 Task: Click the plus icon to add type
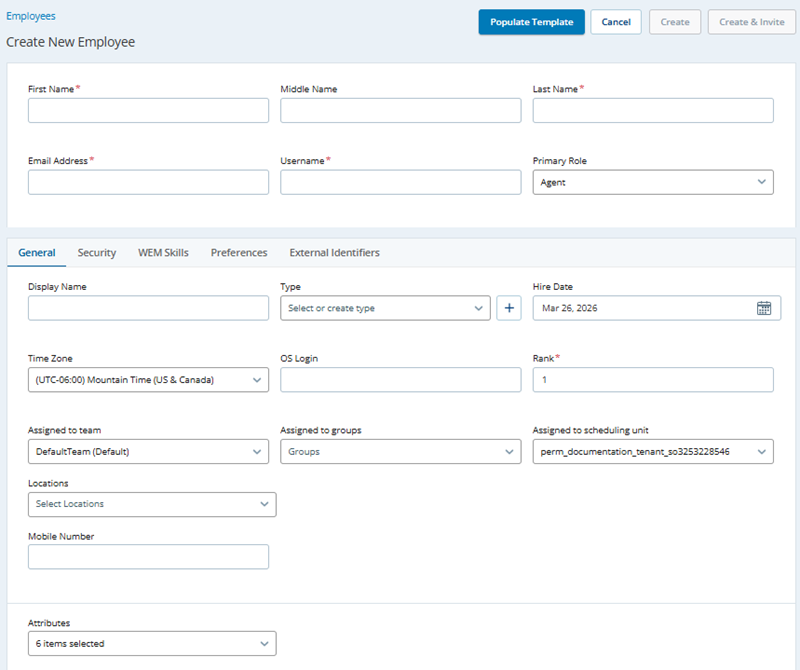[509, 308]
